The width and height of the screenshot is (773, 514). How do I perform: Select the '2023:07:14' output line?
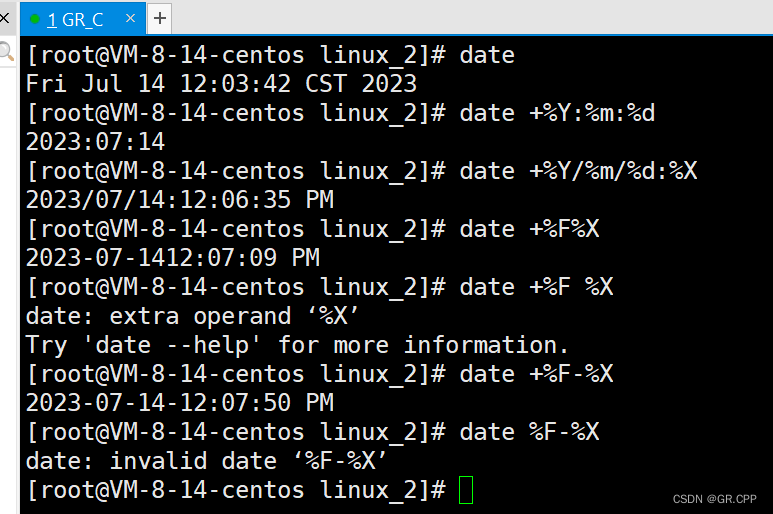(x=96, y=142)
